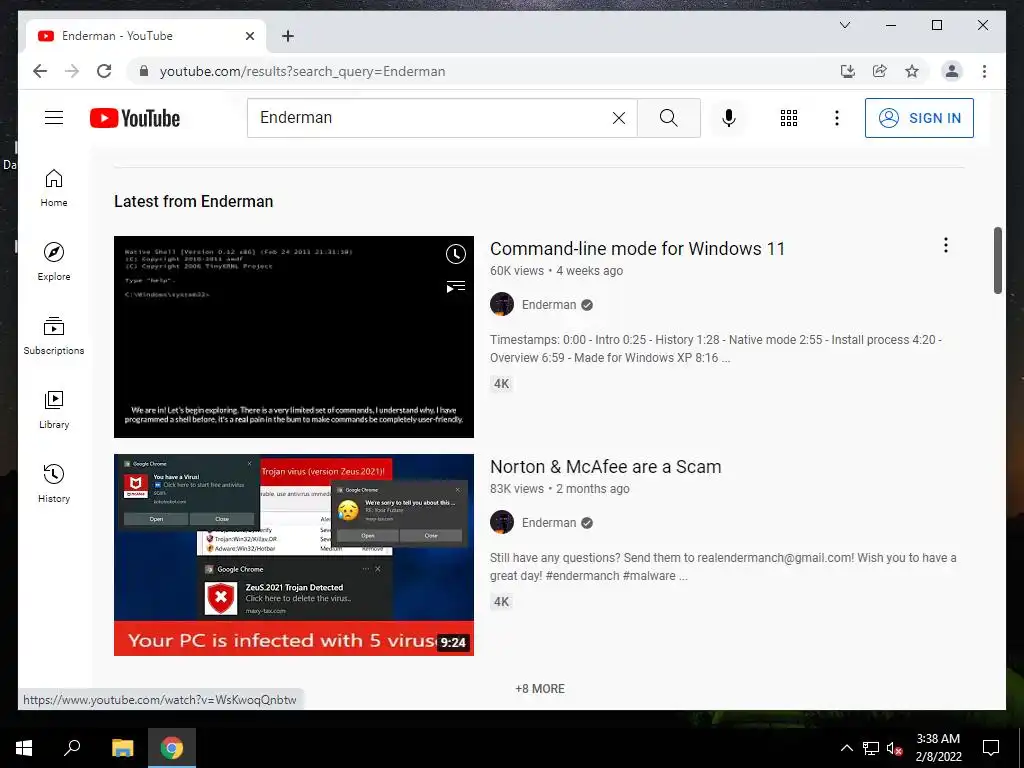The height and width of the screenshot is (768, 1024).
Task: Click 4K badge under Norton video
Action: pyautogui.click(x=501, y=601)
